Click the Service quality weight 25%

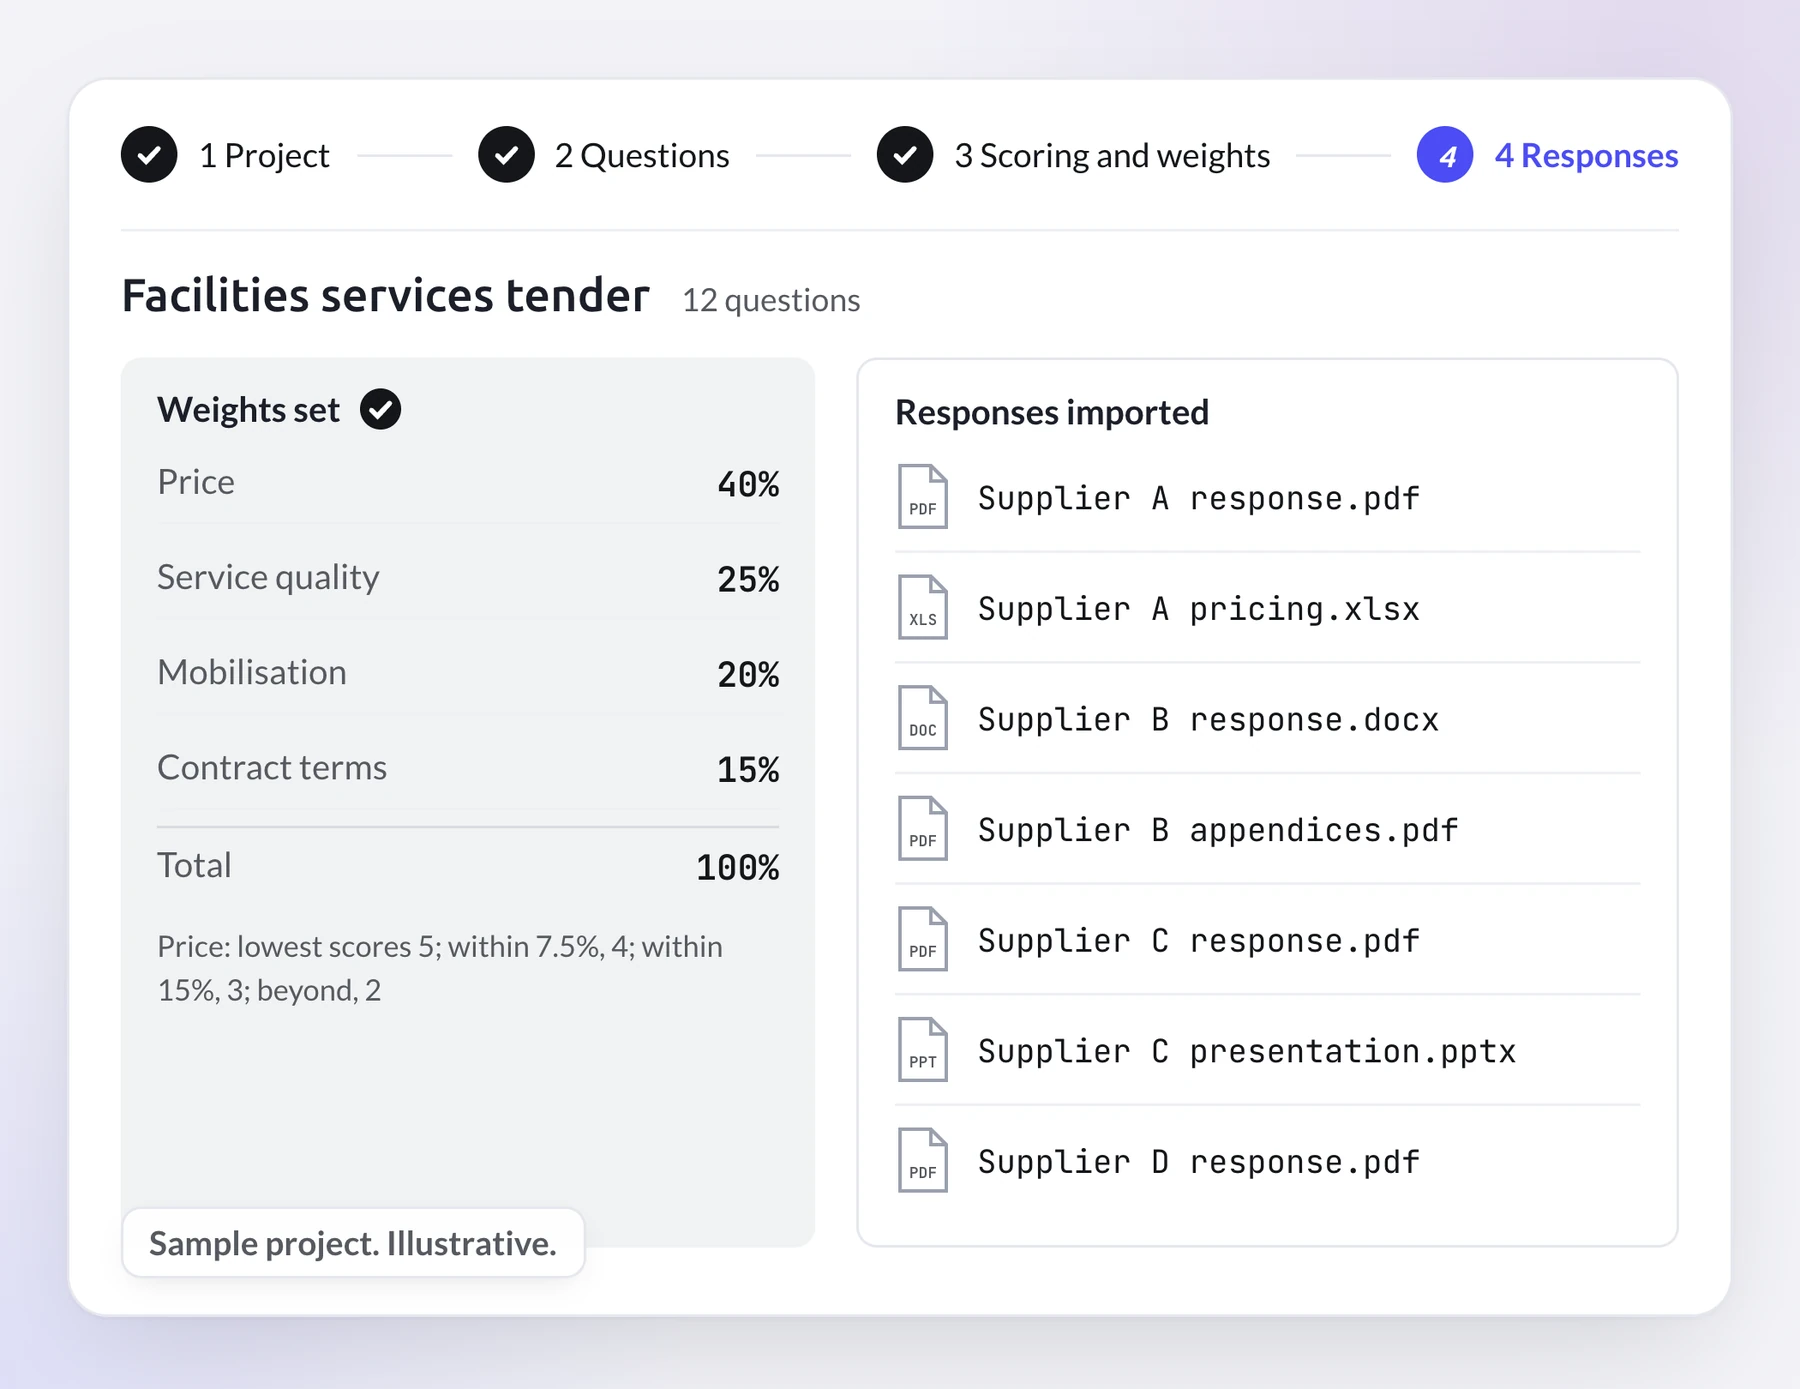(x=748, y=579)
